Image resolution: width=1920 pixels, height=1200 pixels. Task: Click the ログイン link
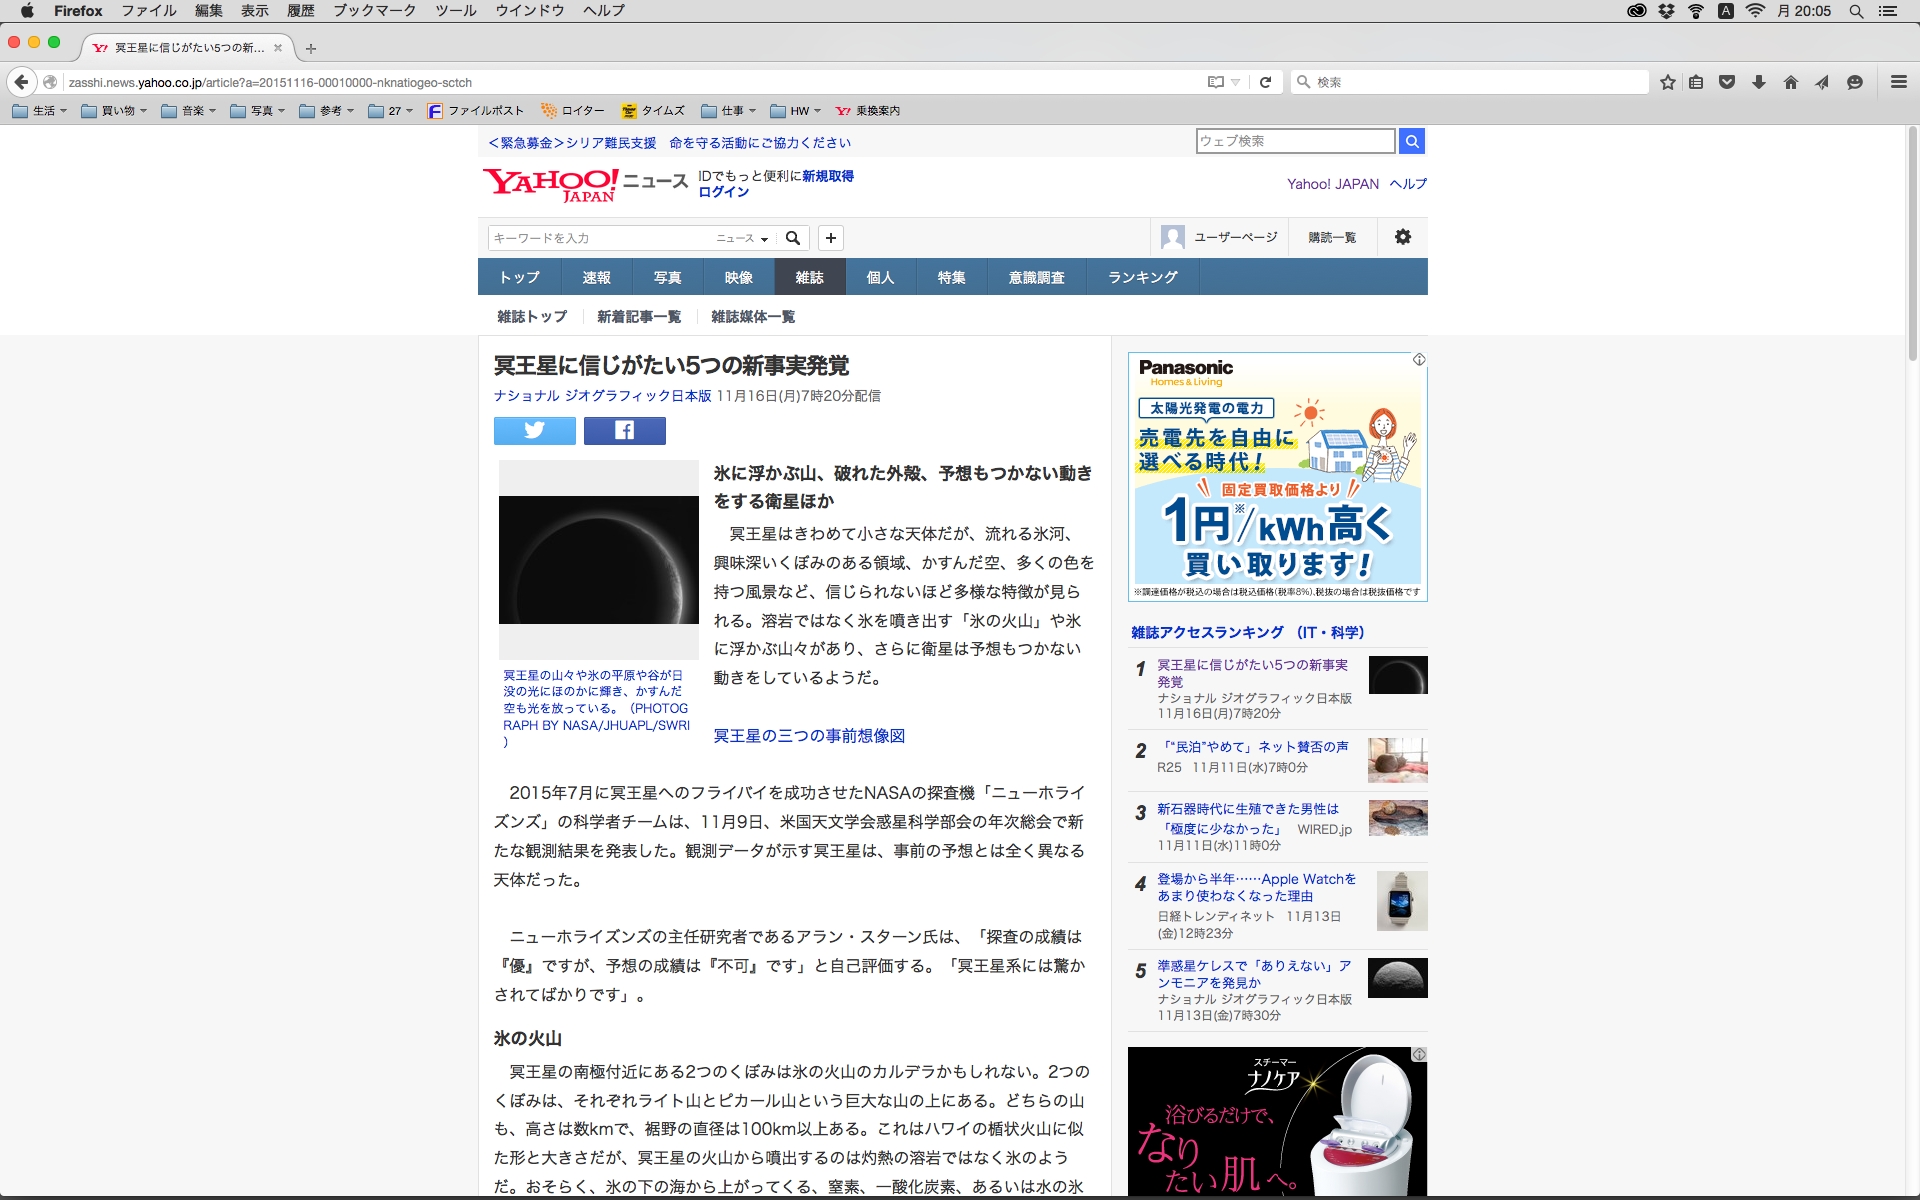pyautogui.click(x=723, y=192)
